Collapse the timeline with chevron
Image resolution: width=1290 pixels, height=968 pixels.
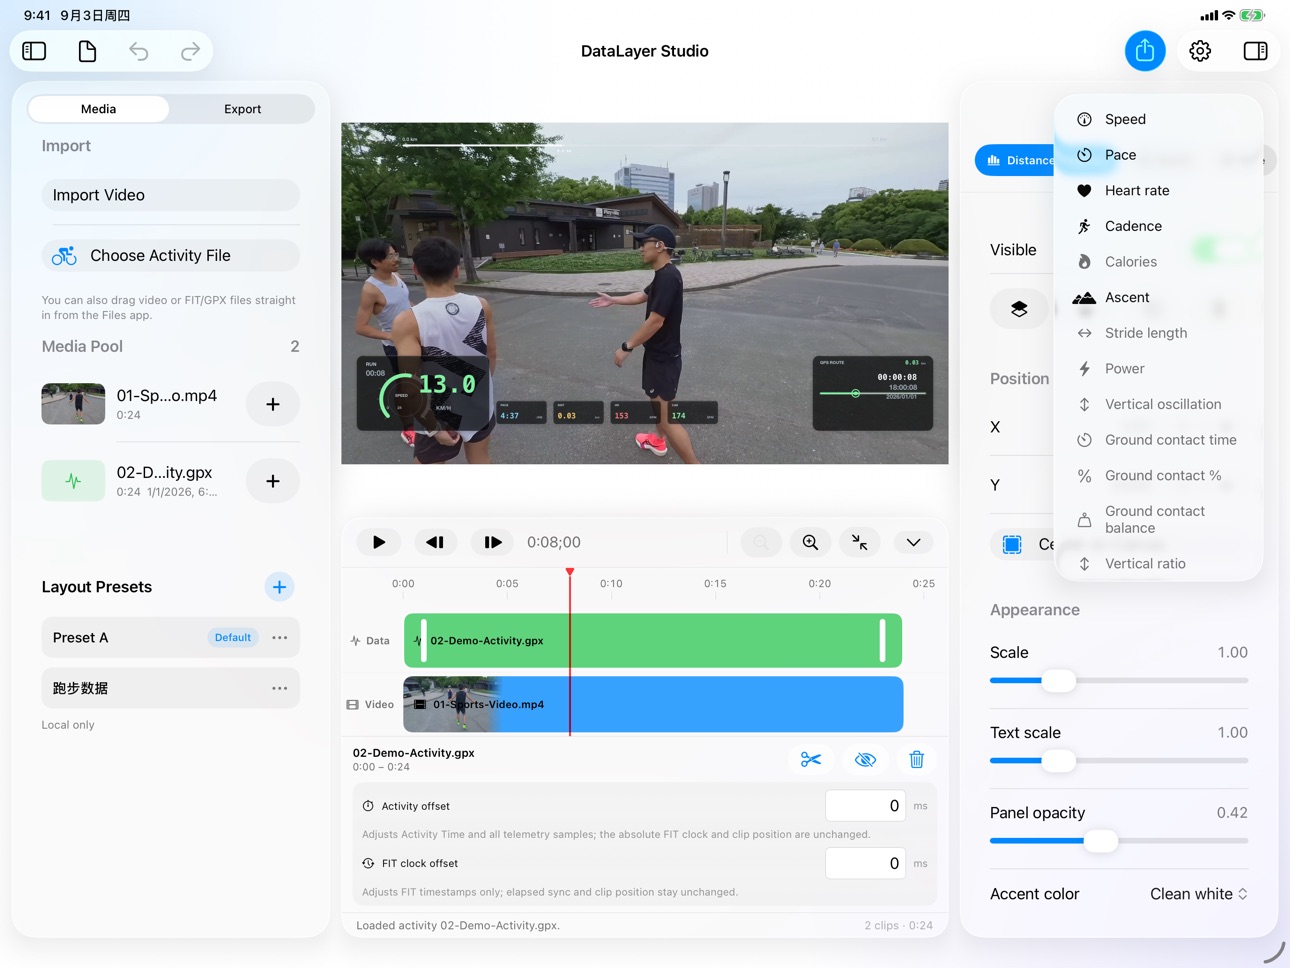click(913, 542)
